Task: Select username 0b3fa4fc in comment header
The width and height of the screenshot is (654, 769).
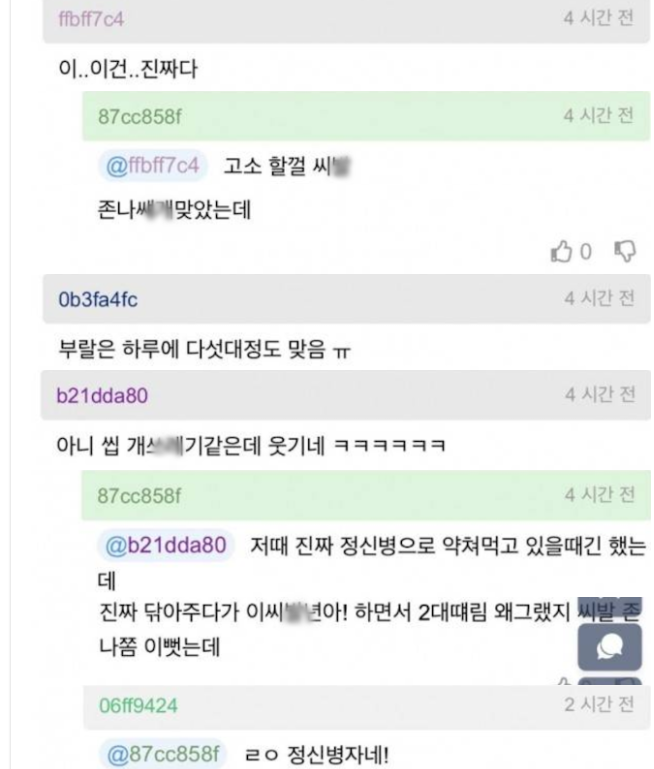Action: pos(98,299)
